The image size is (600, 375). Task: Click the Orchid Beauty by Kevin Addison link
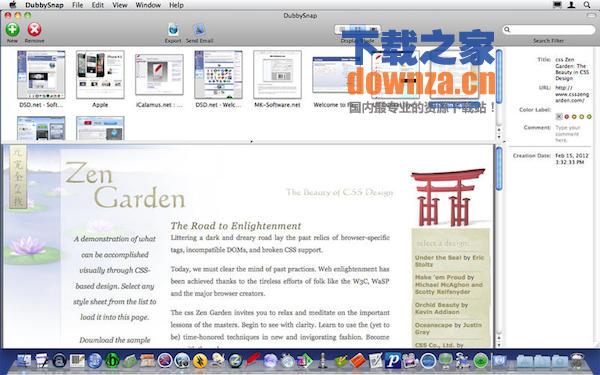442,308
